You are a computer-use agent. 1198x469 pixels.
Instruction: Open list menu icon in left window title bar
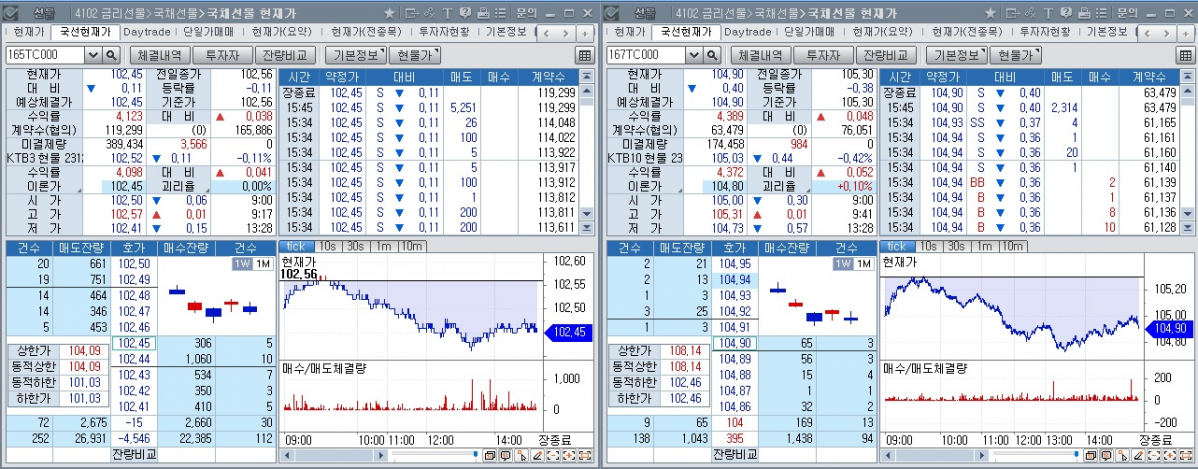coord(500,13)
